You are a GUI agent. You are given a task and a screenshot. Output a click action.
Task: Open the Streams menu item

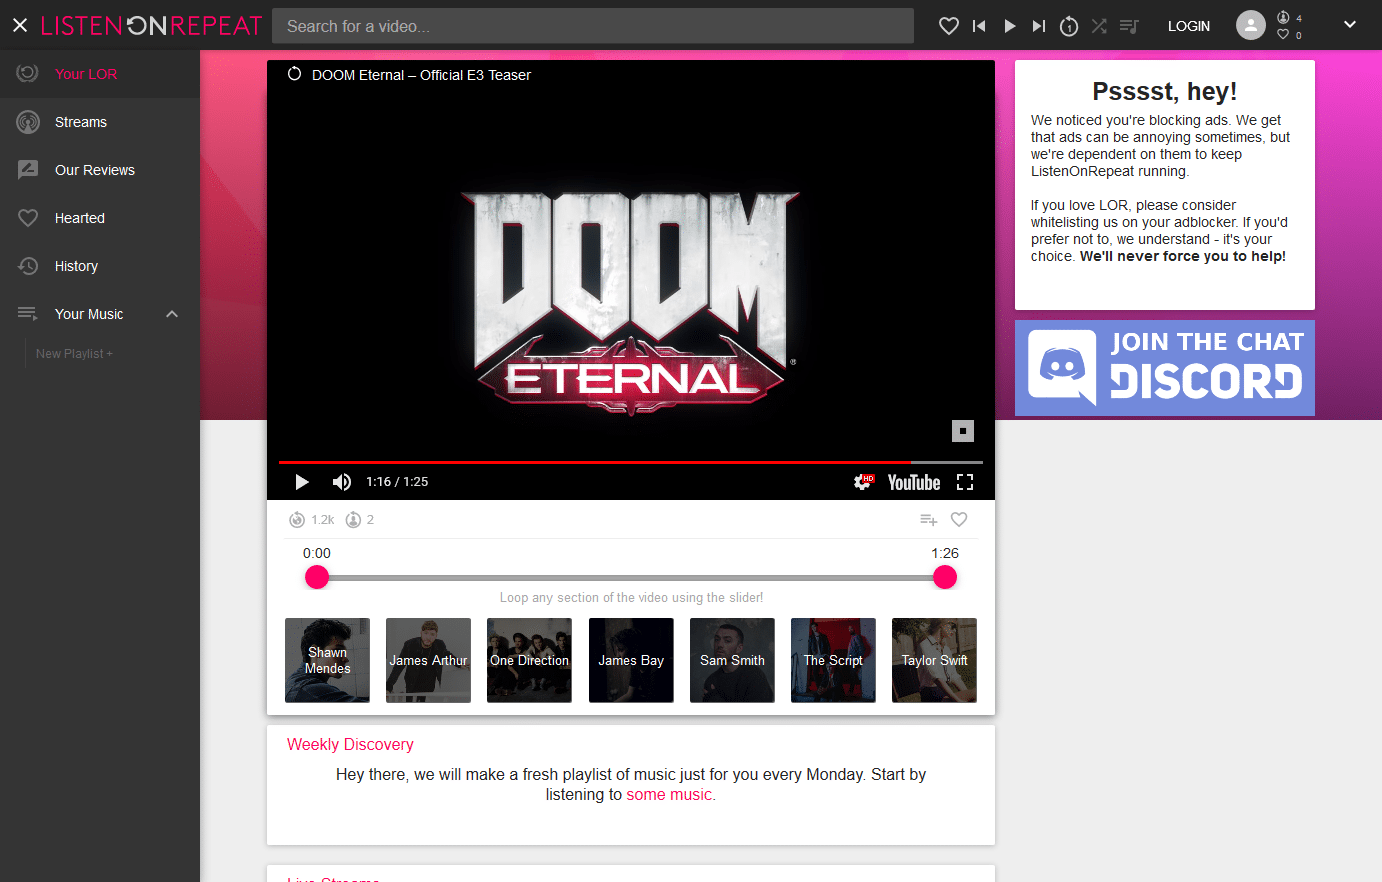tap(81, 122)
